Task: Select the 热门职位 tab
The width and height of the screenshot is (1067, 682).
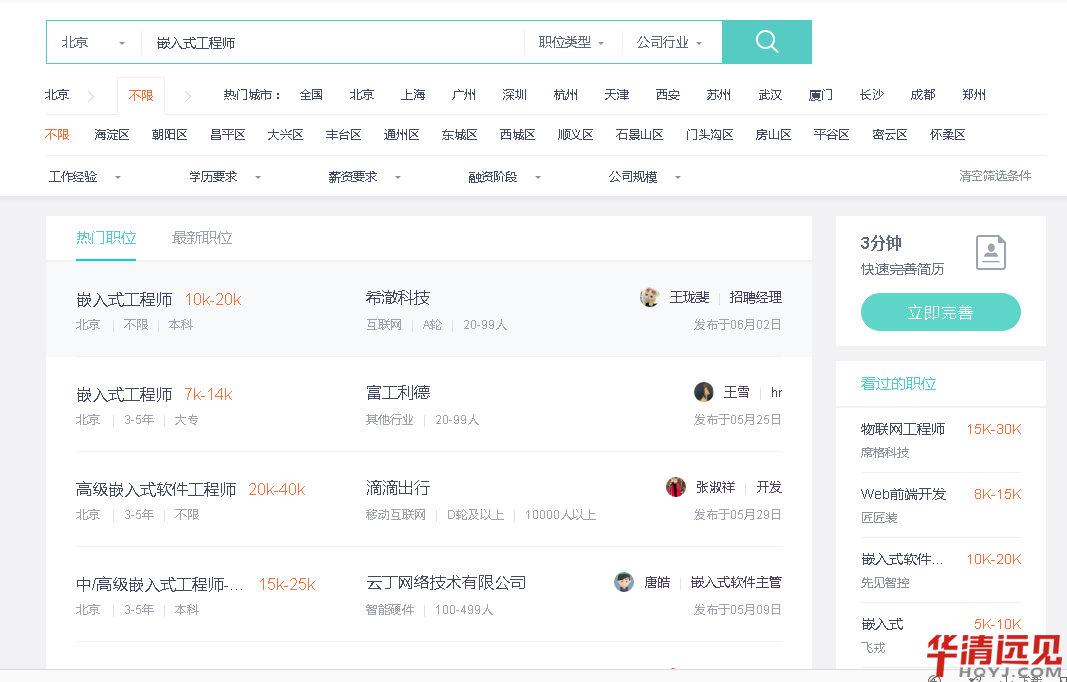Action: click(106, 238)
